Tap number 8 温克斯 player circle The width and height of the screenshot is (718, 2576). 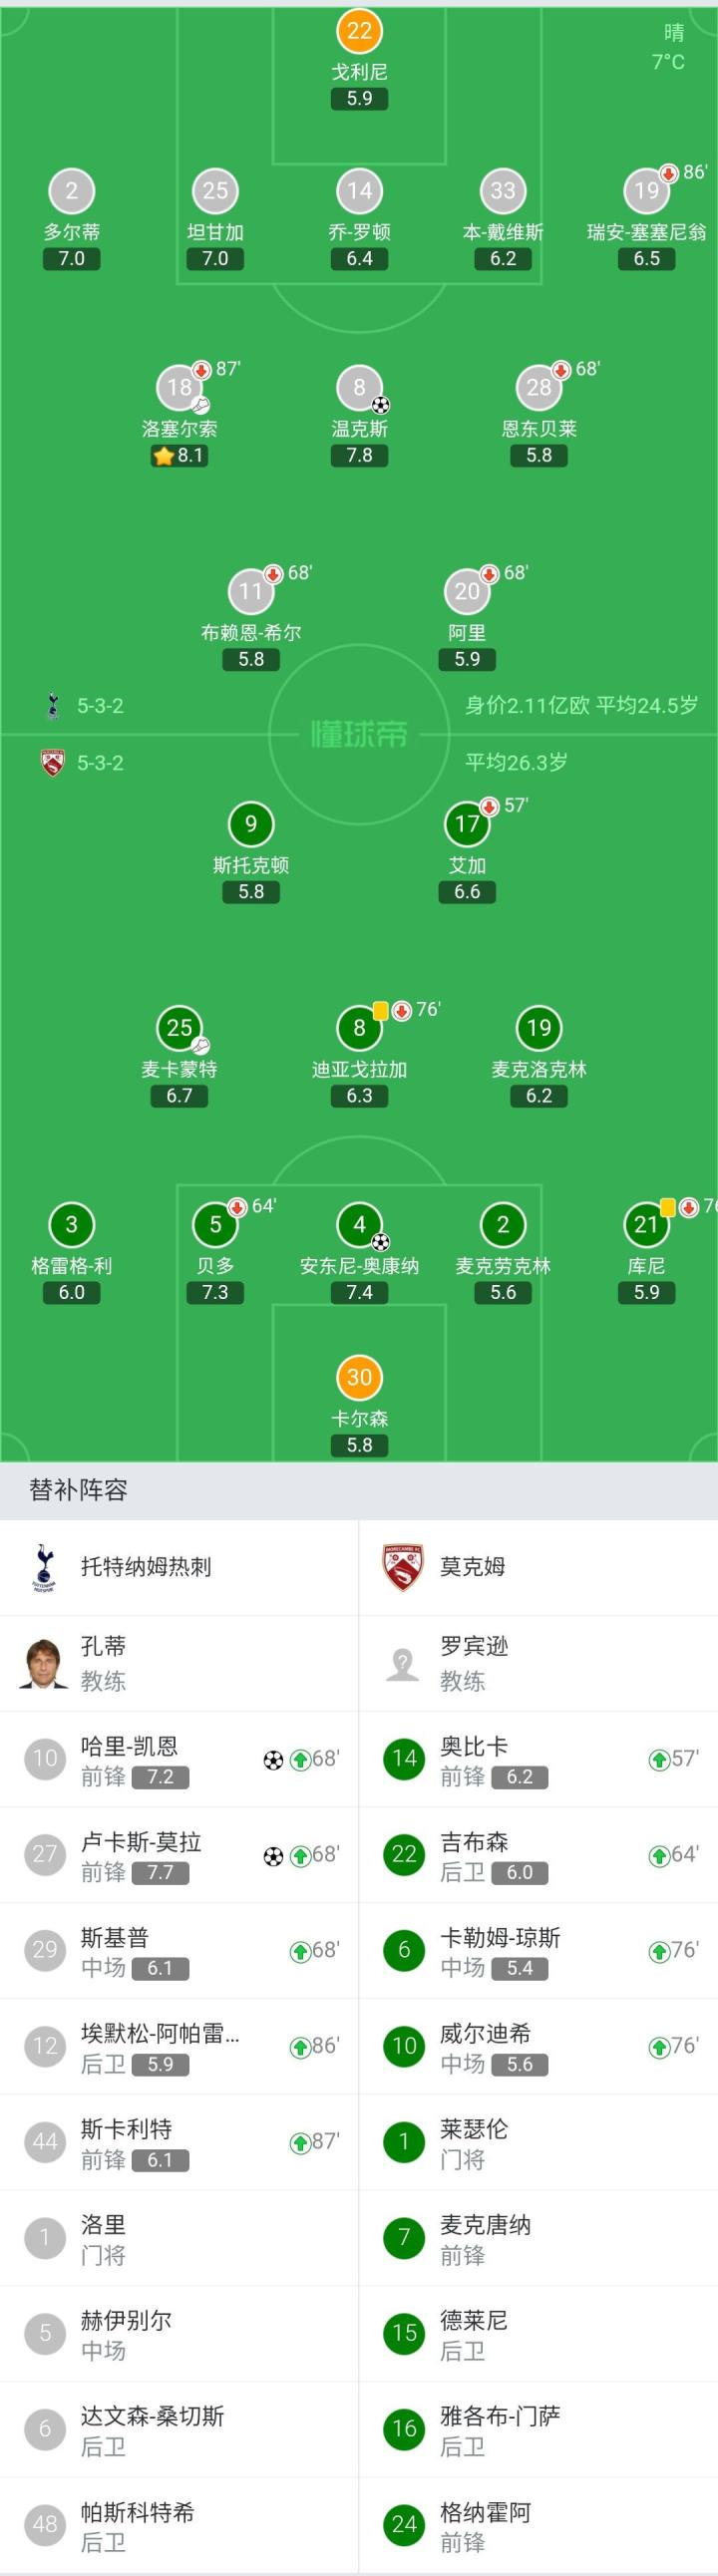coord(359,388)
